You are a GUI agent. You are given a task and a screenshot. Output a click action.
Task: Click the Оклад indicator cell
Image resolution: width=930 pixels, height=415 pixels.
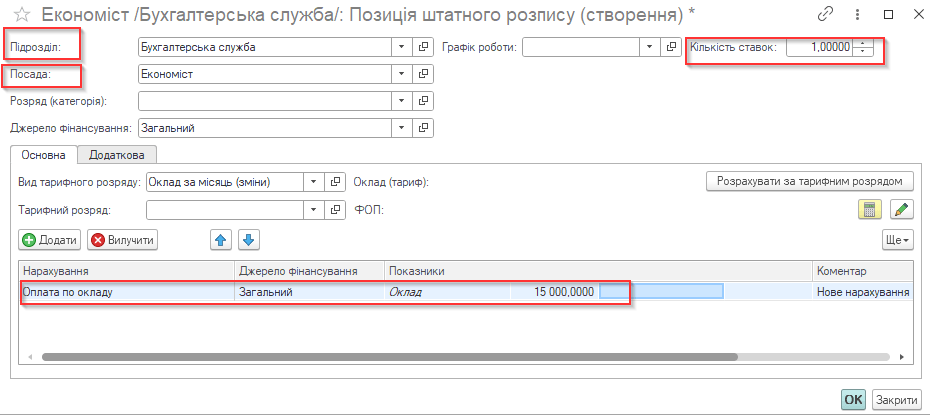[448, 292]
